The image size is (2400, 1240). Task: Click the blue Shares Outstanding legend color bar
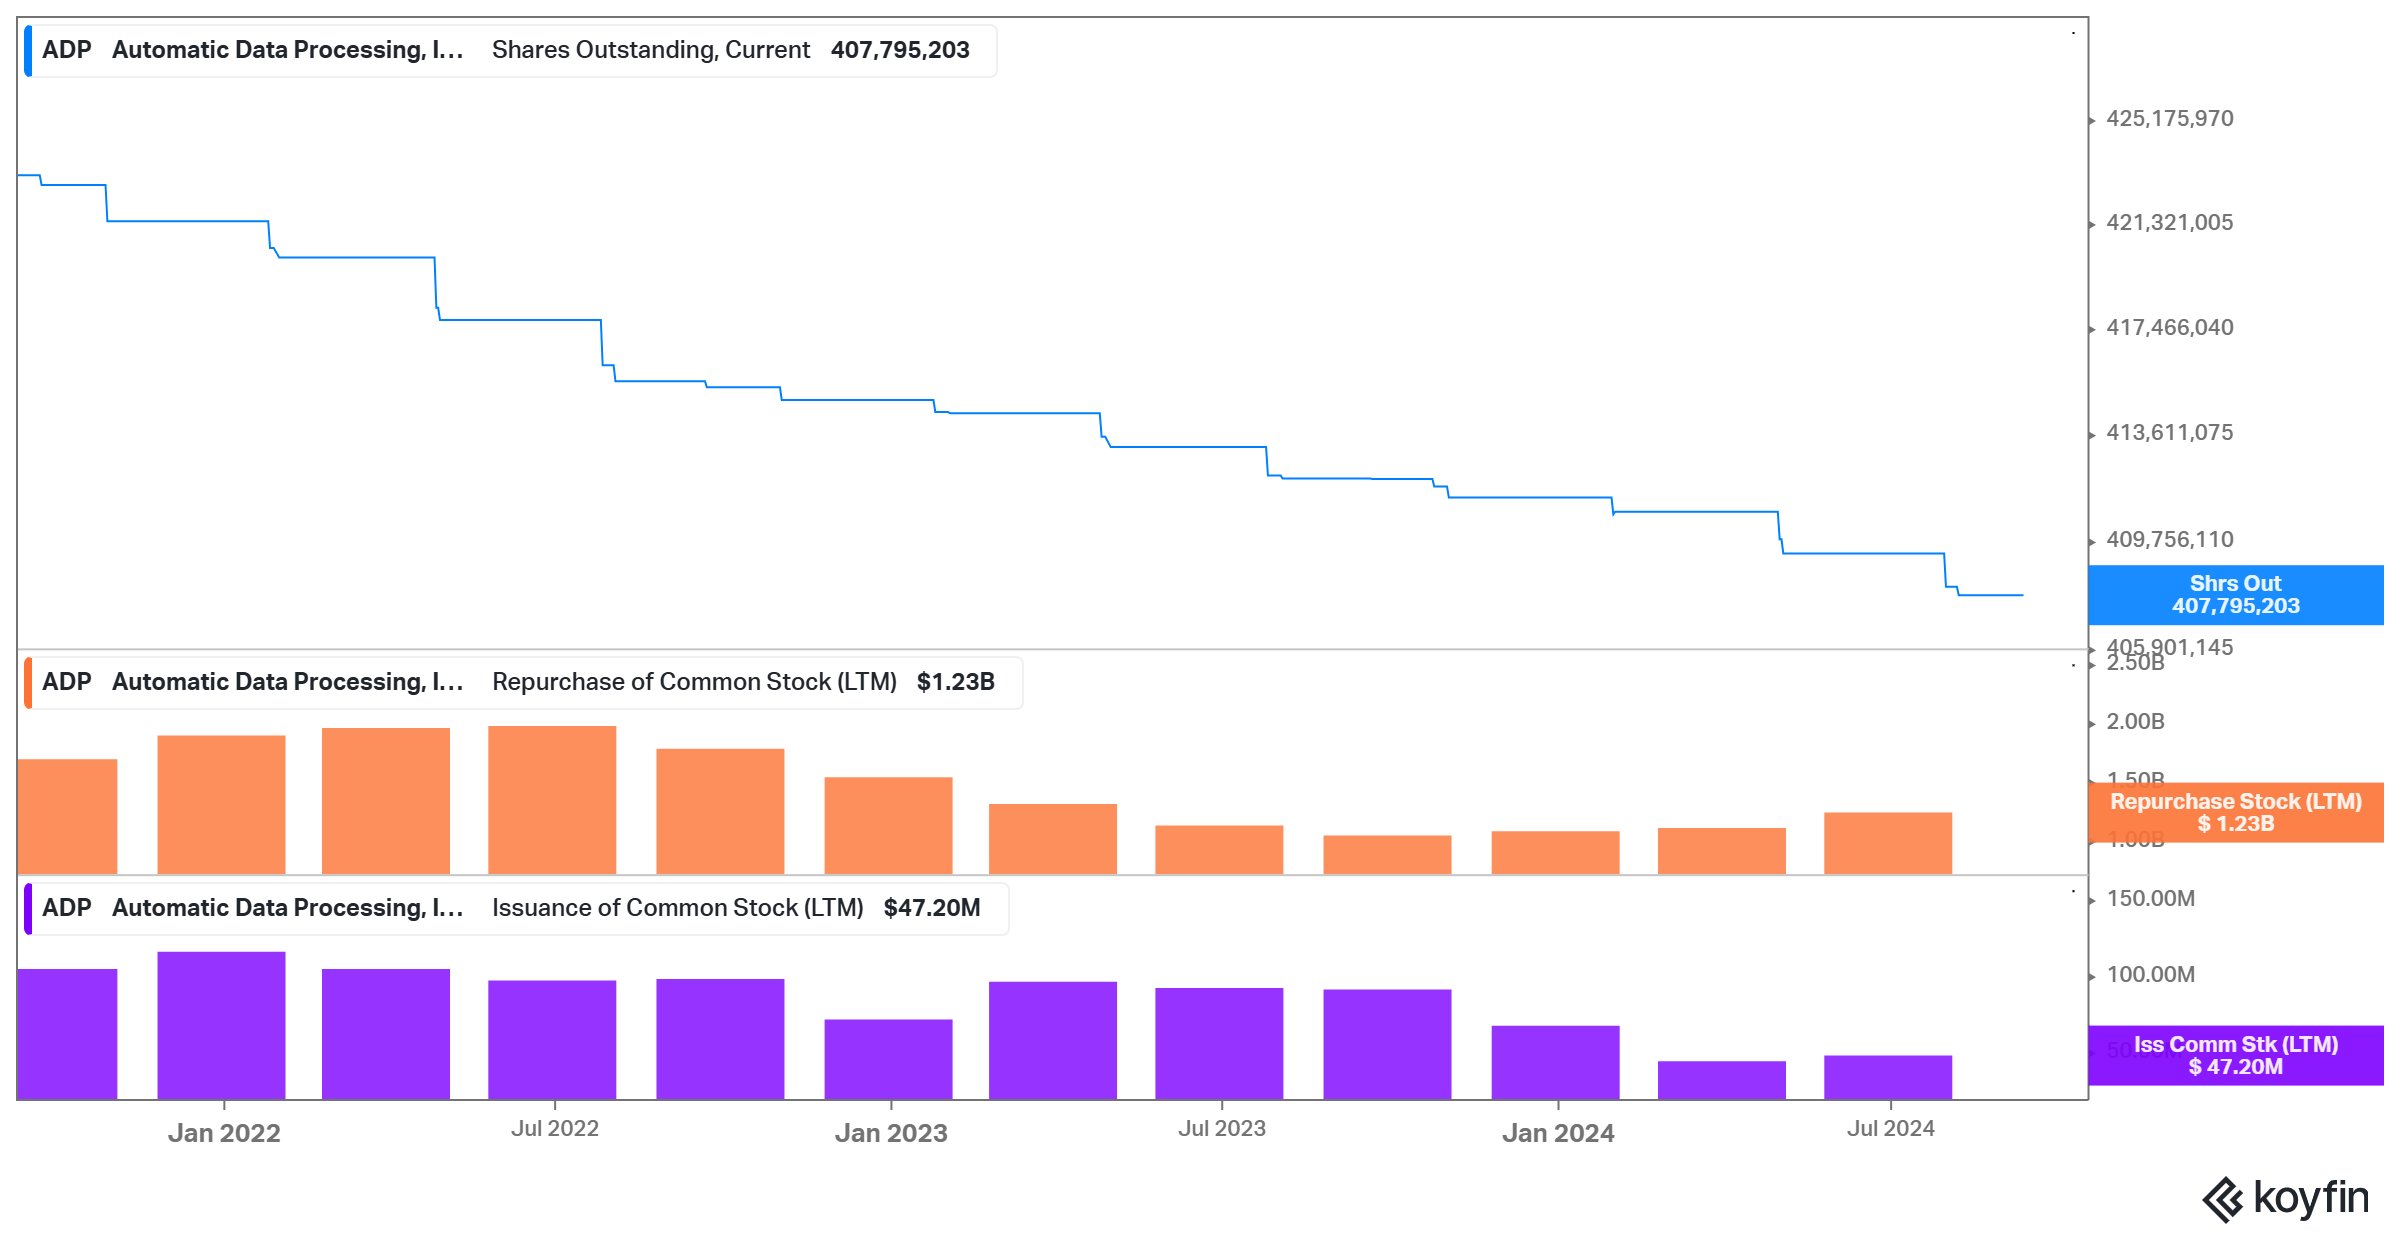[x=28, y=50]
